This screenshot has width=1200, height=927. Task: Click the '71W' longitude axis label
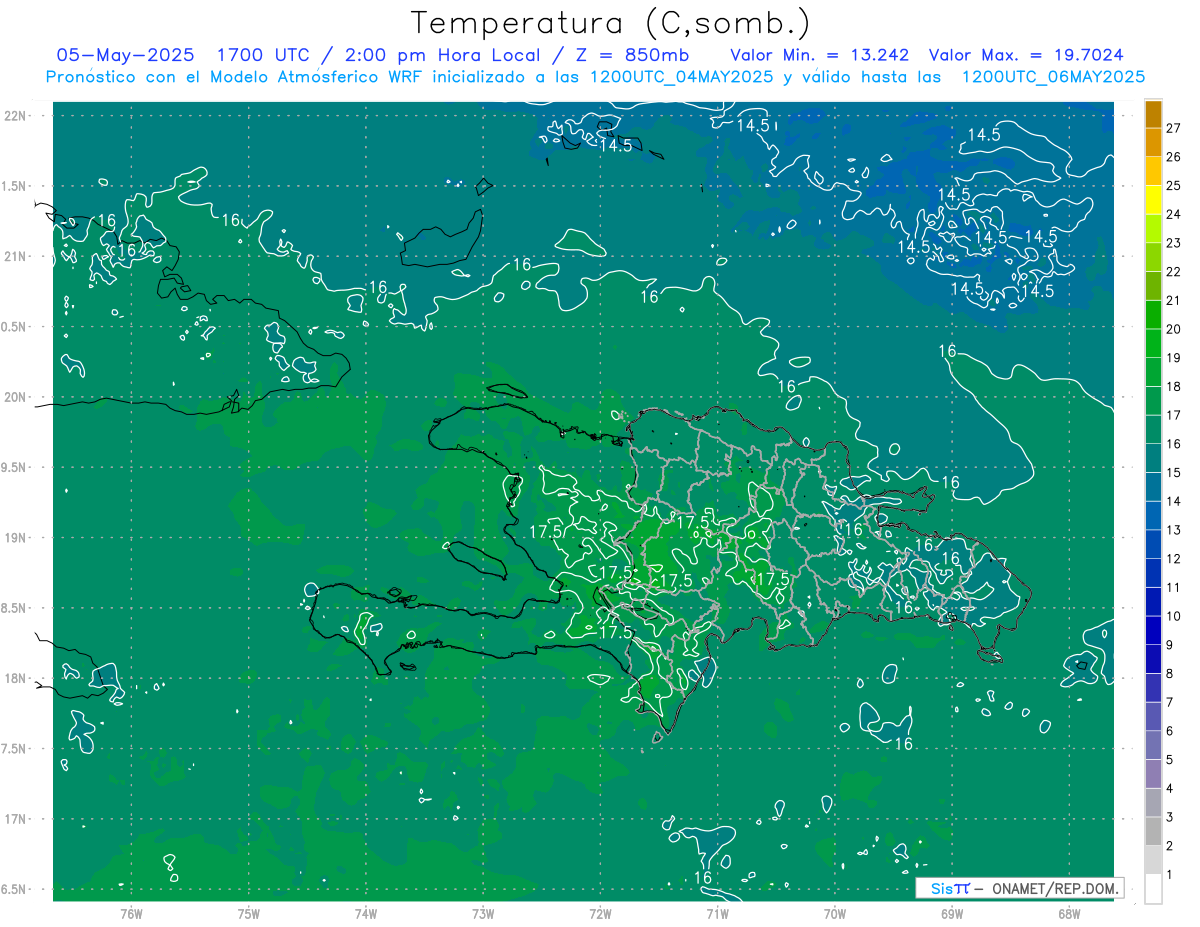[717, 914]
